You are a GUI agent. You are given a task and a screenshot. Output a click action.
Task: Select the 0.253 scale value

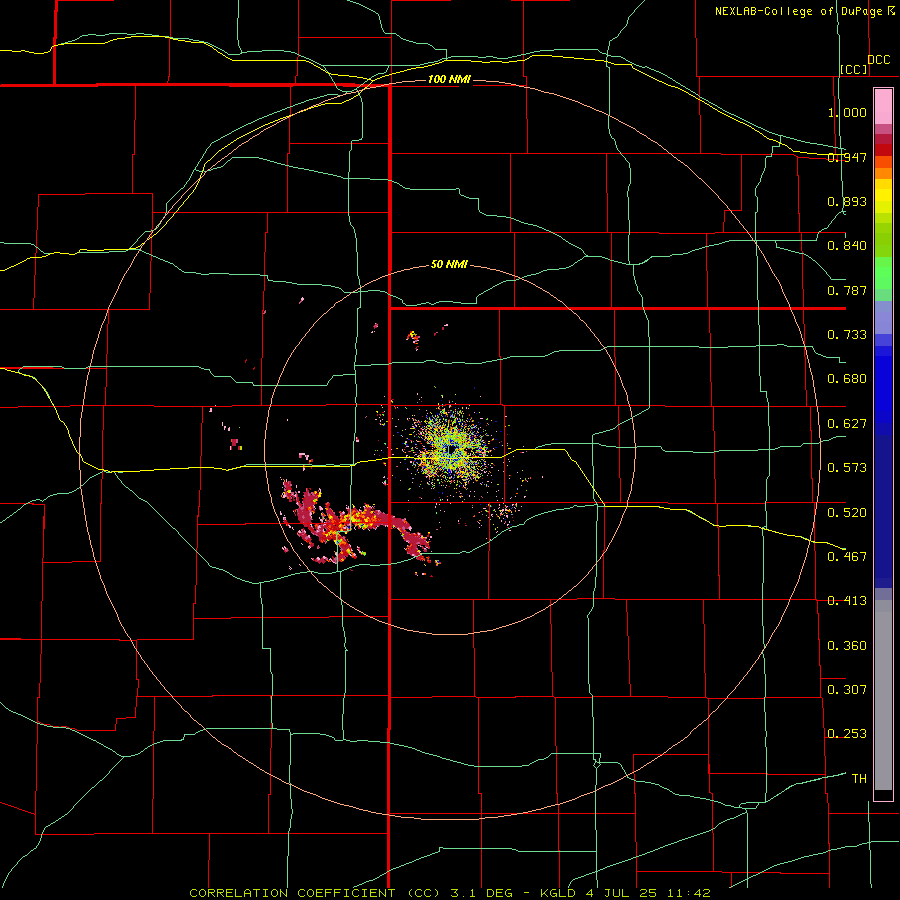(x=847, y=734)
